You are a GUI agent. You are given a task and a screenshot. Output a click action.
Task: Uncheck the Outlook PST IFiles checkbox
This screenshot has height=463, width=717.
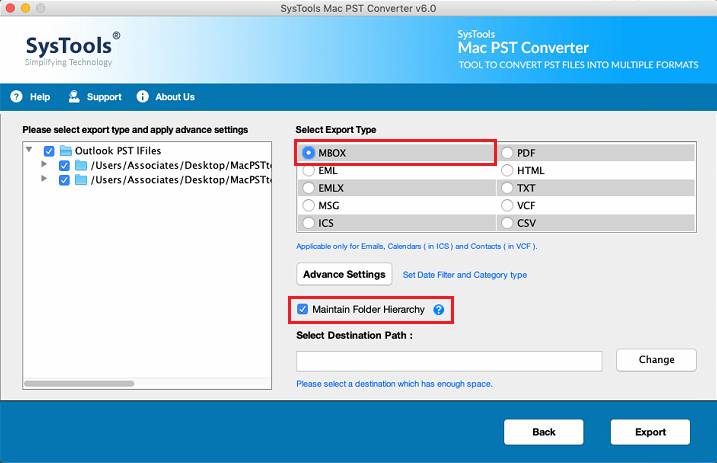[49, 151]
